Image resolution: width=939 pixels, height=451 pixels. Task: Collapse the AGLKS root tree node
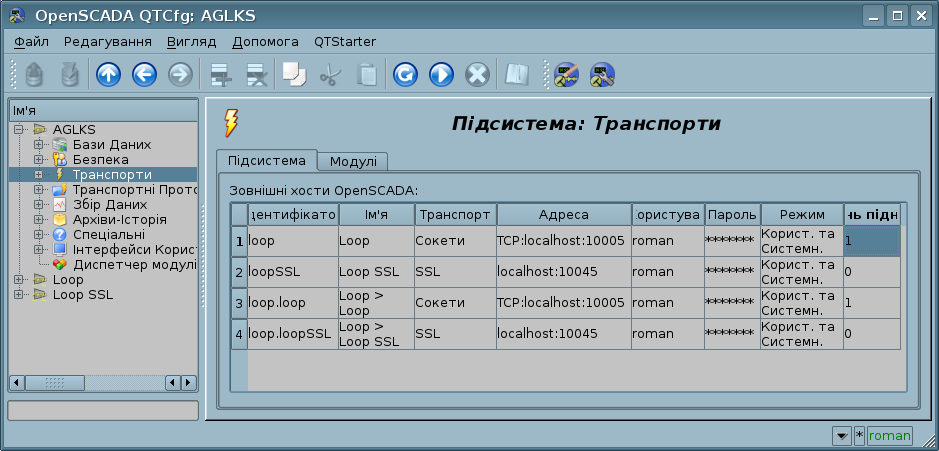(x=18, y=129)
